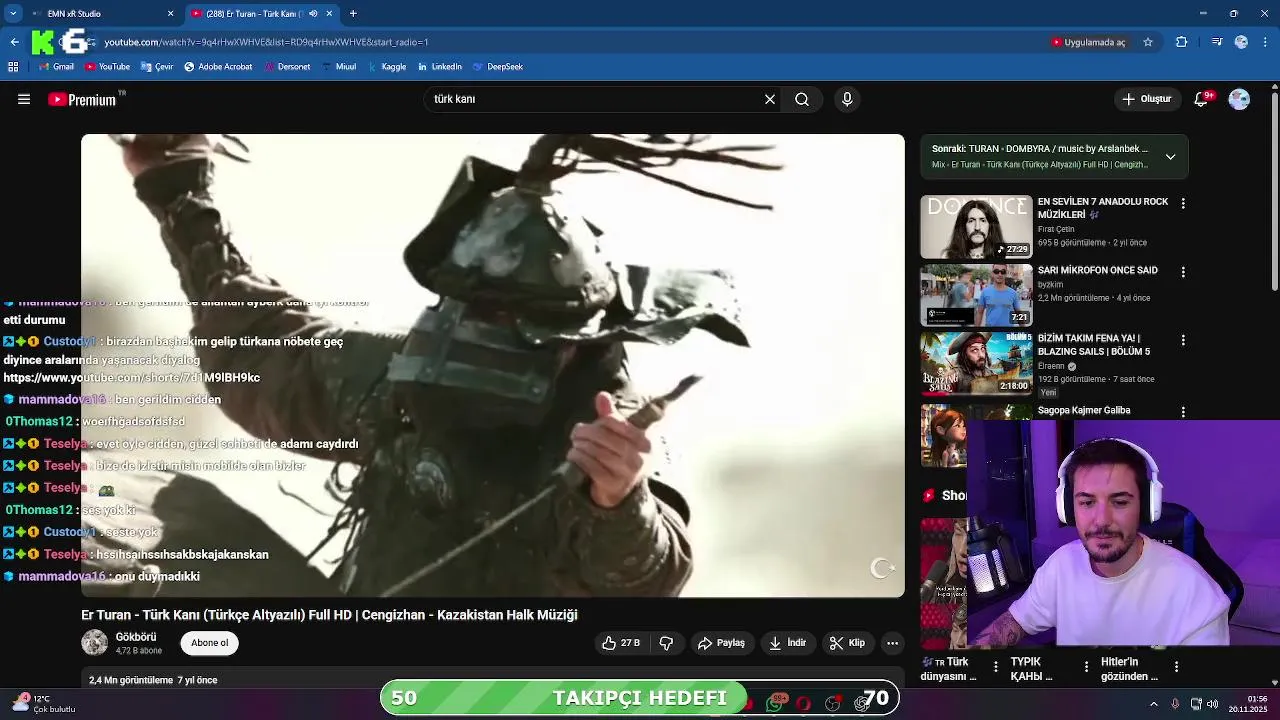Open YouTube notifications bell
This screenshot has width=1280, height=720.
tap(1203, 99)
